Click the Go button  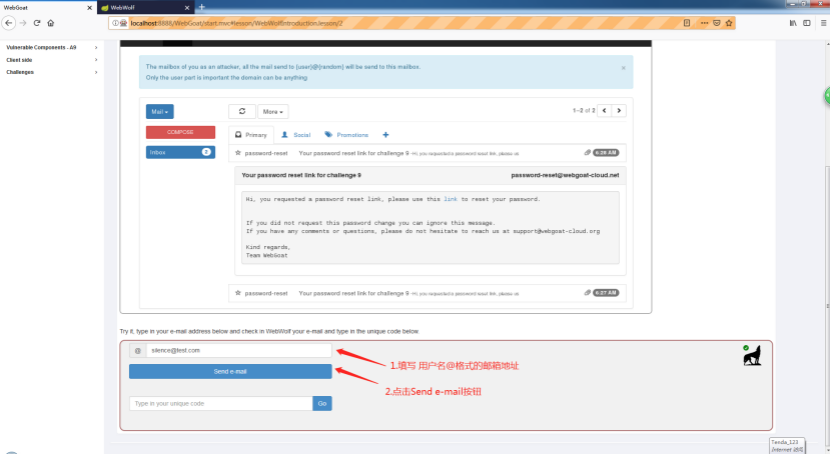322,403
